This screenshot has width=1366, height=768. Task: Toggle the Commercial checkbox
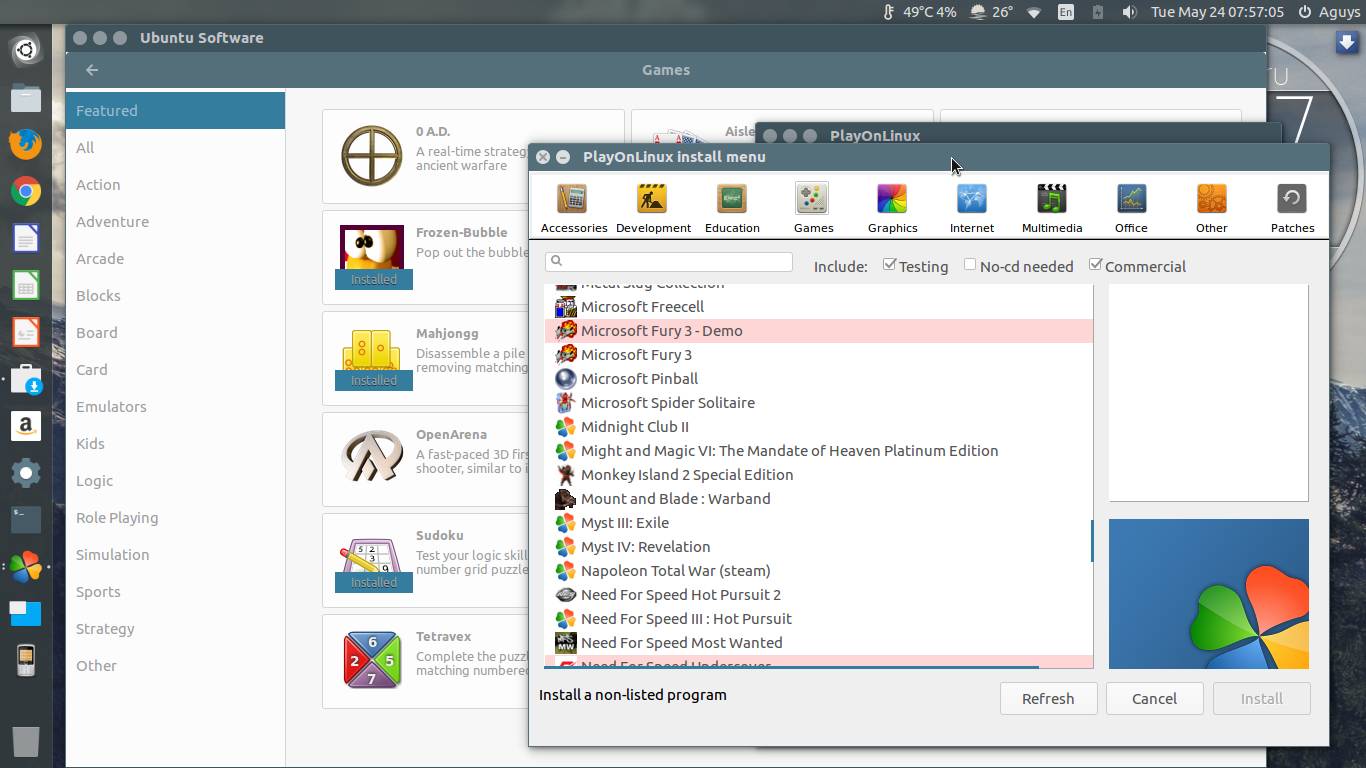[1095, 265]
